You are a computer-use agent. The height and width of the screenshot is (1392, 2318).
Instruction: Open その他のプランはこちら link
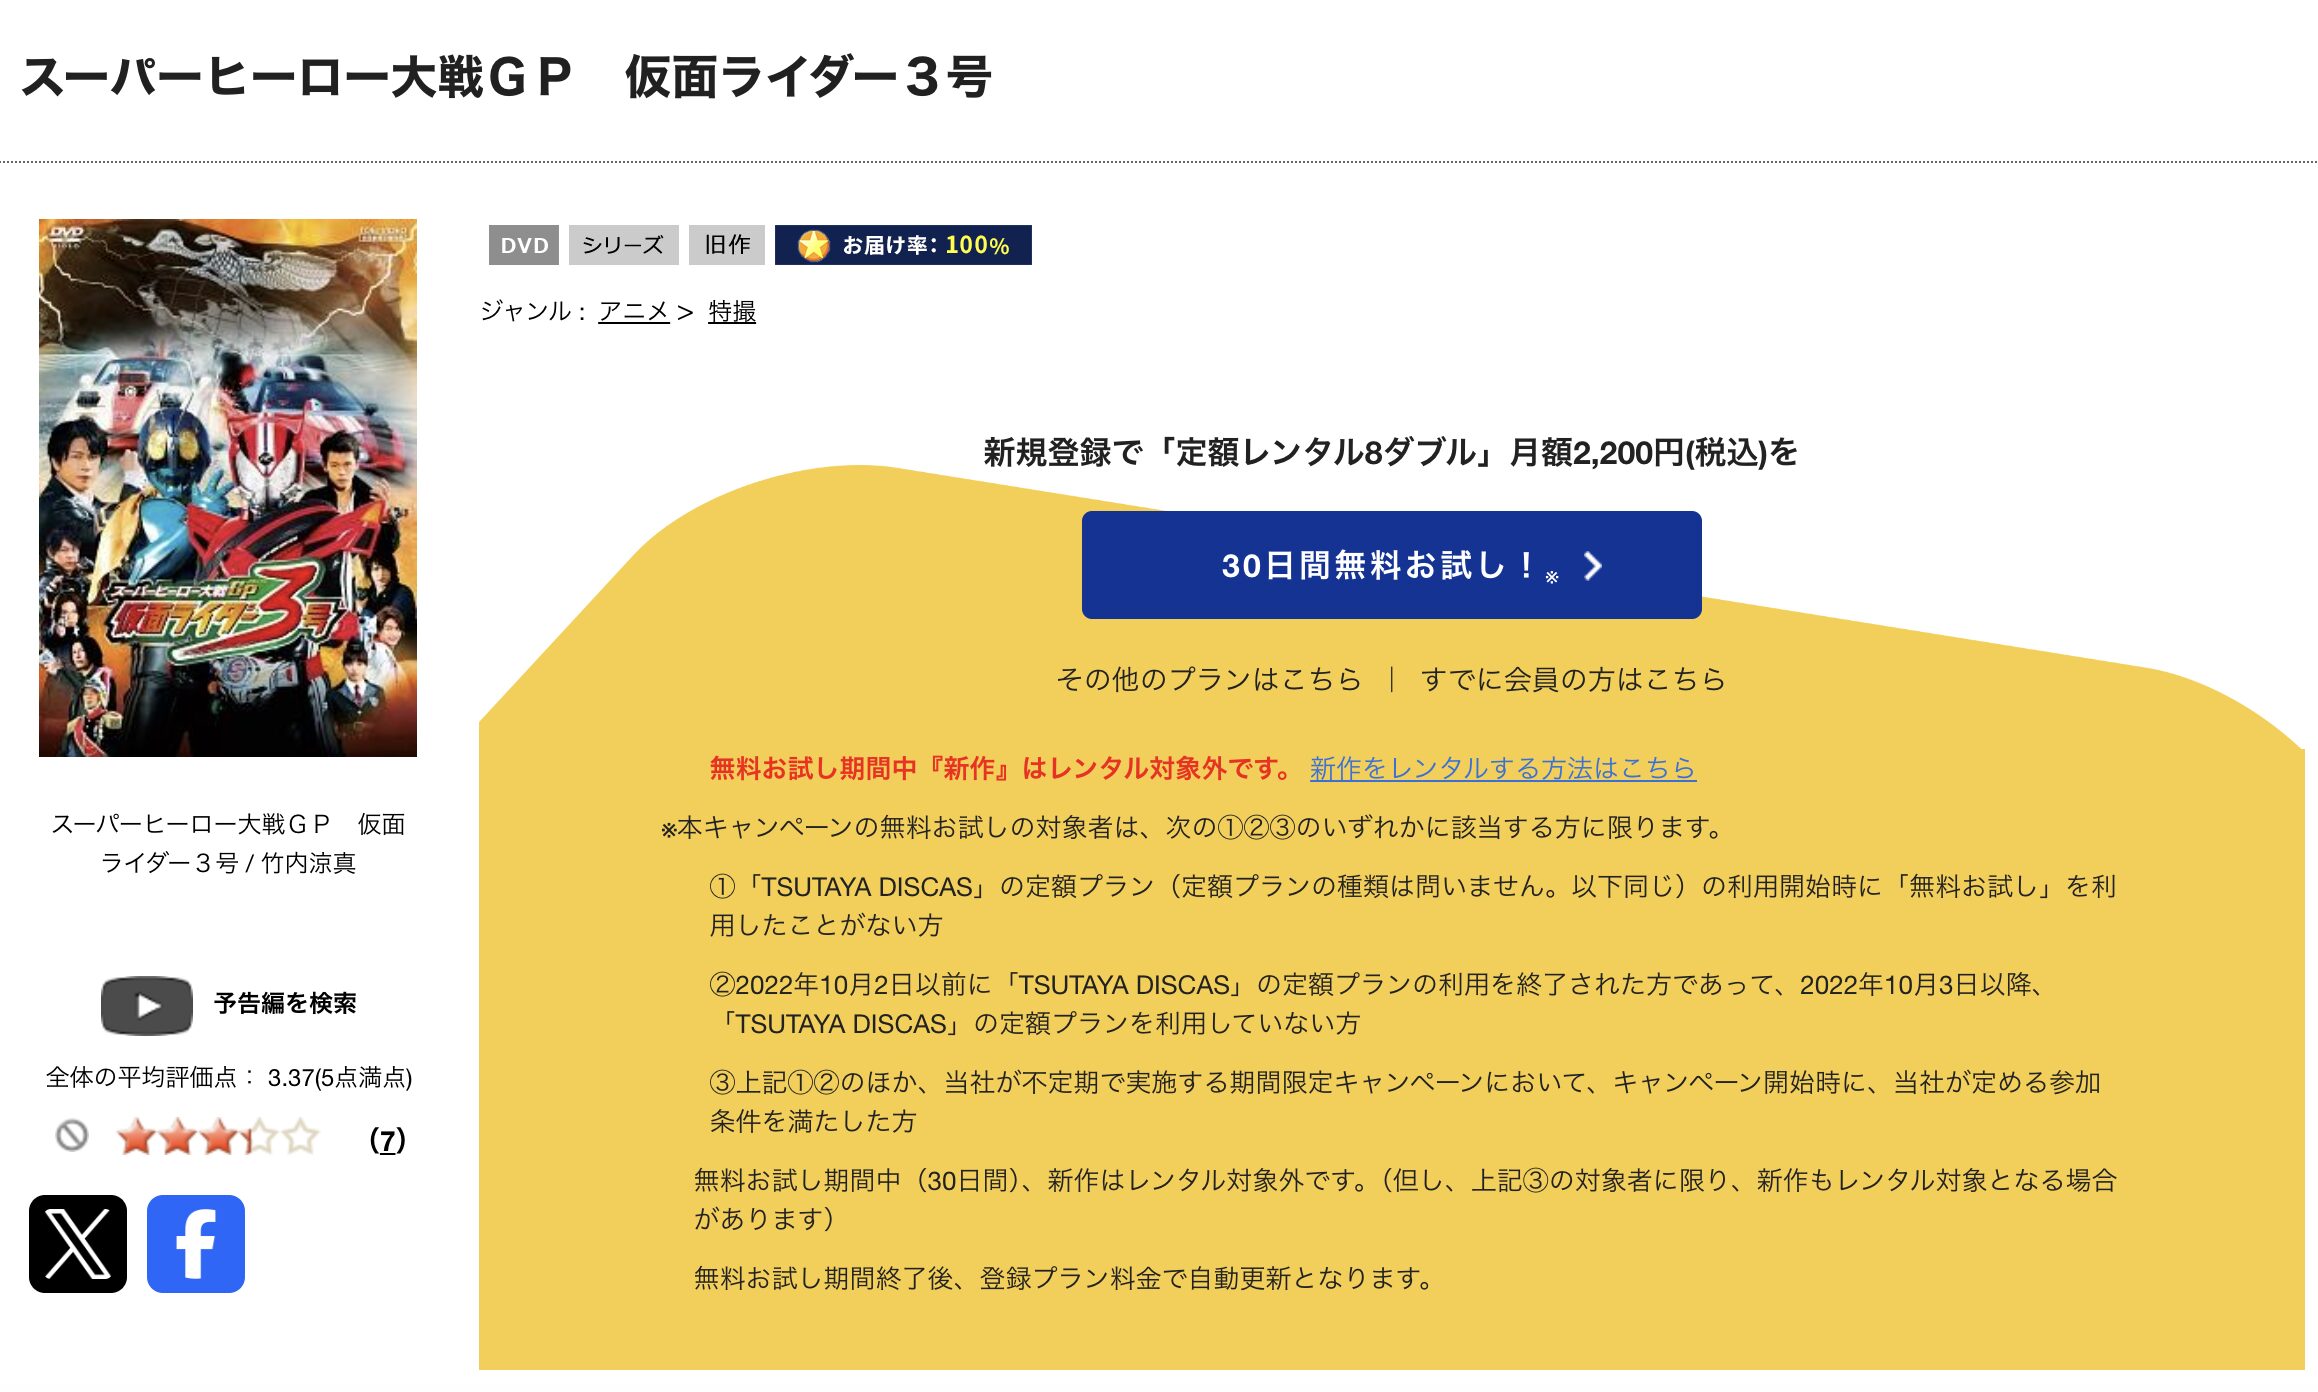tap(1209, 679)
